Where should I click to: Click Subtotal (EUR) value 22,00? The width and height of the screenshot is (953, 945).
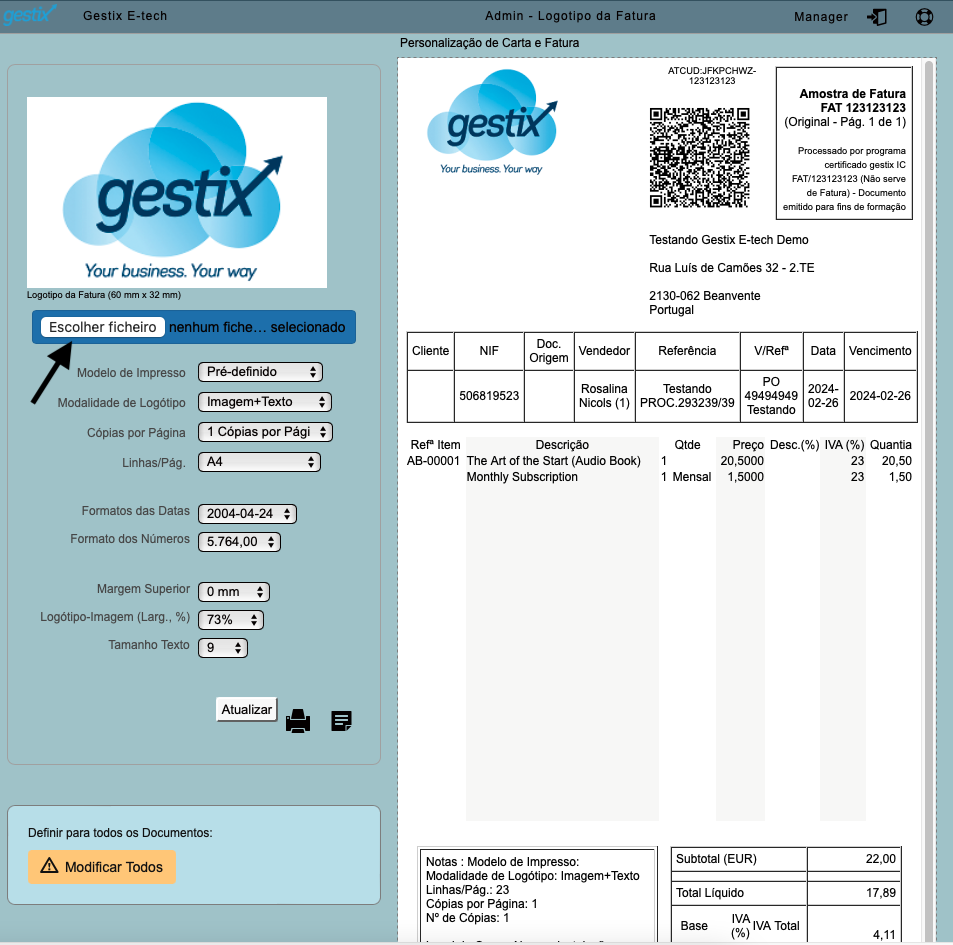(x=881, y=859)
